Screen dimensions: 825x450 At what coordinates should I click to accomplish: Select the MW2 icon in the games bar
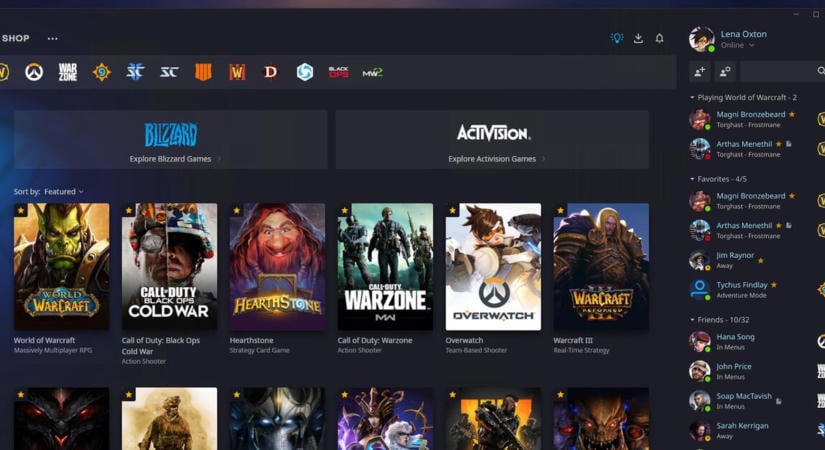pos(373,73)
